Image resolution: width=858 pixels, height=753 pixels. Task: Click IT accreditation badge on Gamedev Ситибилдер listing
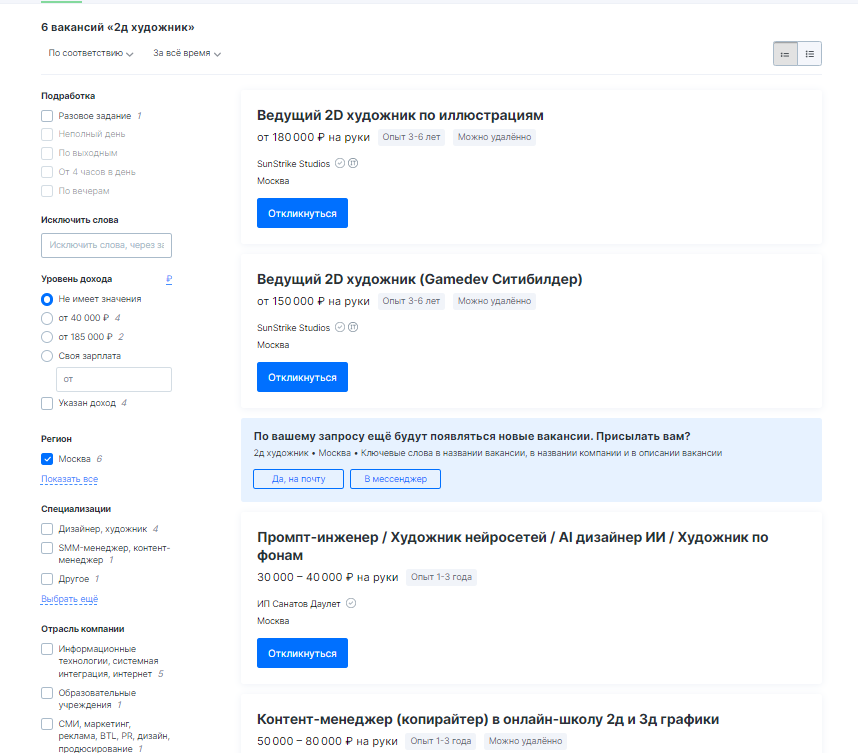pos(353,327)
